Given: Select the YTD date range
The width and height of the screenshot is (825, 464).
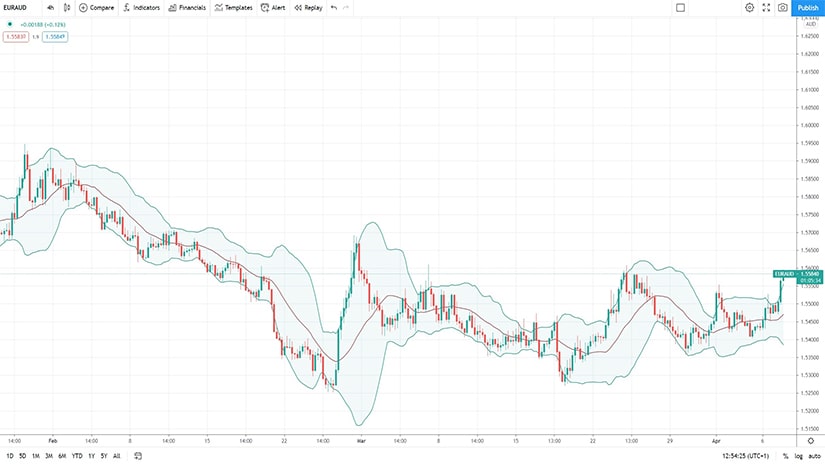Looking at the screenshot, I should pos(77,456).
